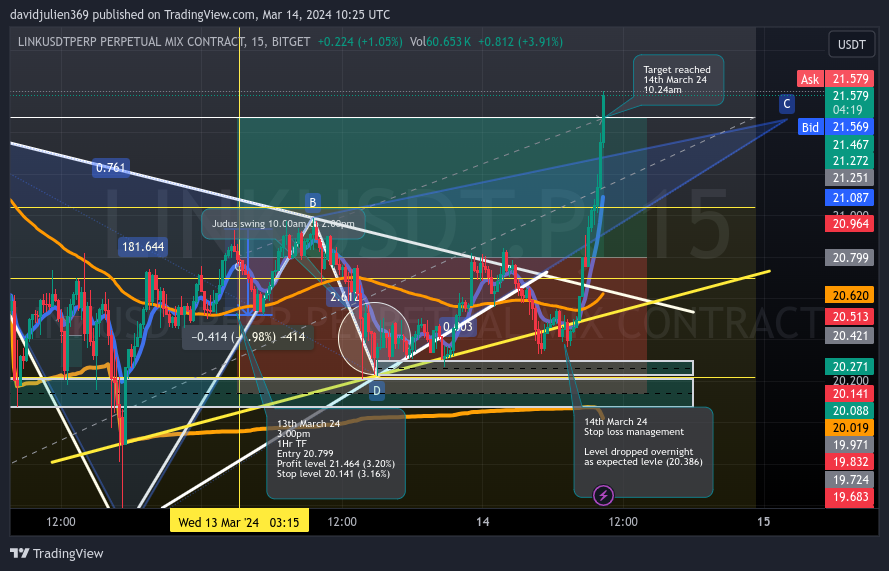Click the BITGET exchange name
The height and width of the screenshot is (571, 889).
[291, 41]
